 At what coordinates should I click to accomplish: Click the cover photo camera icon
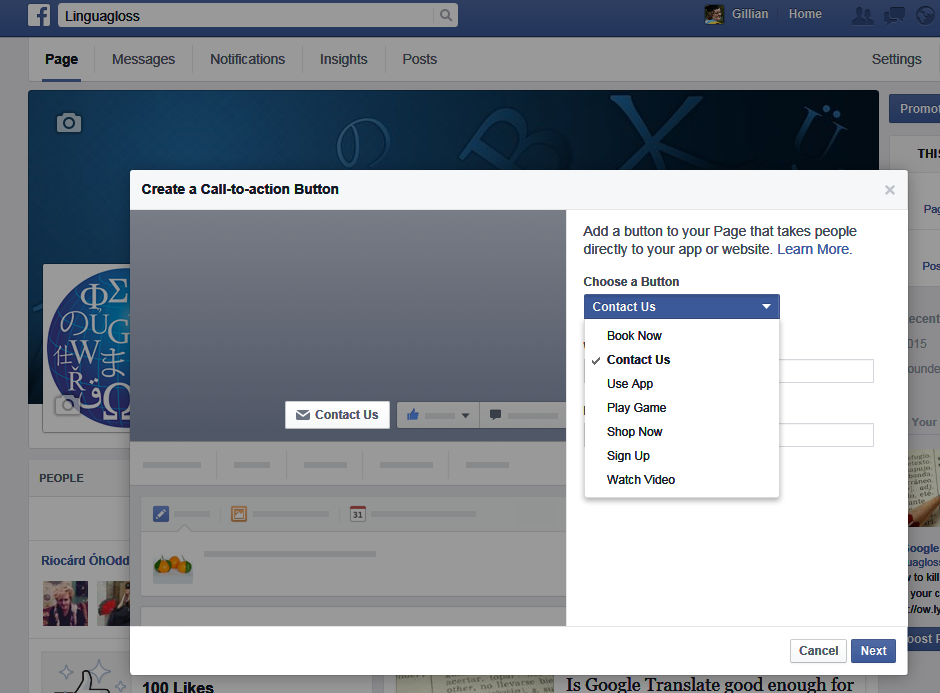coord(69,122)
